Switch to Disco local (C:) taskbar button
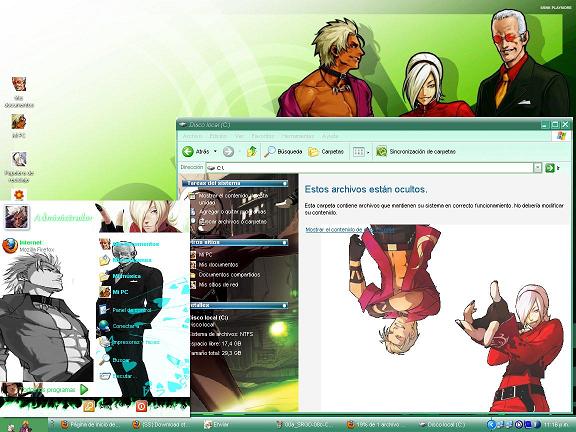The width and height of the screenshot is (576, 432). coord(449,425)
